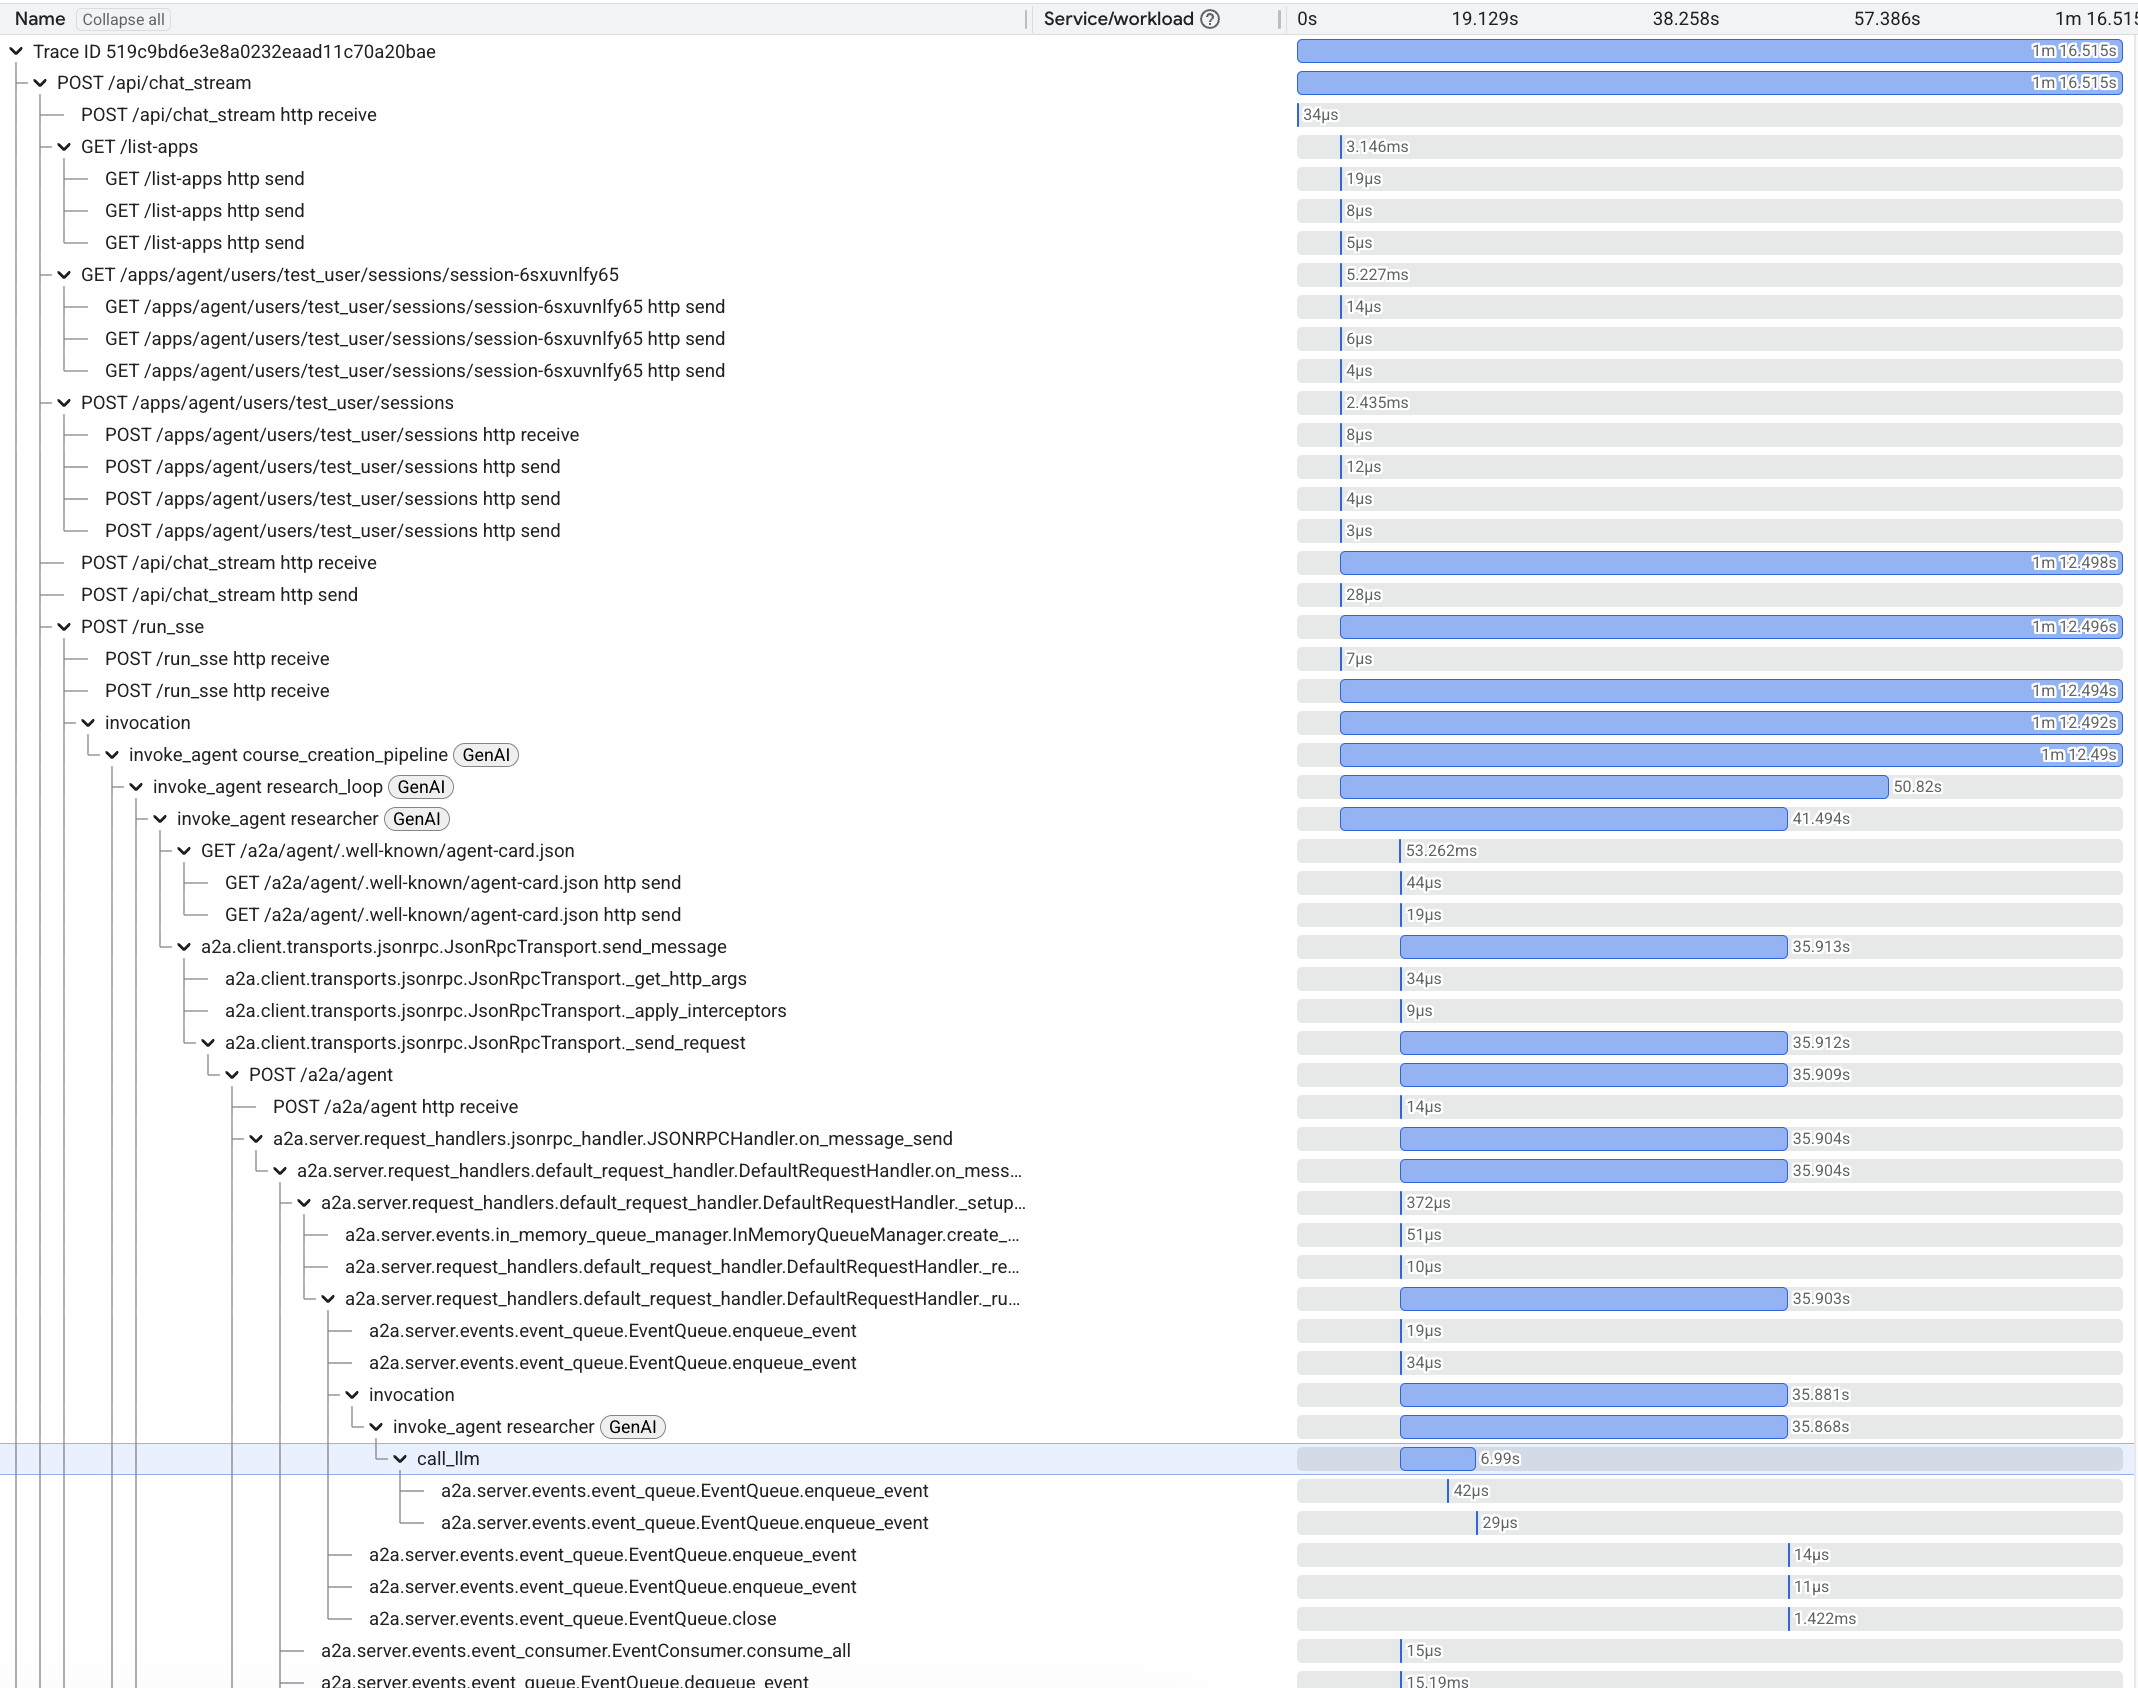Select the JSONRPCHandler.on_message_send span row
Screen dimensions: 2138x1688
pyautogui.click(x=612, y=1139)
